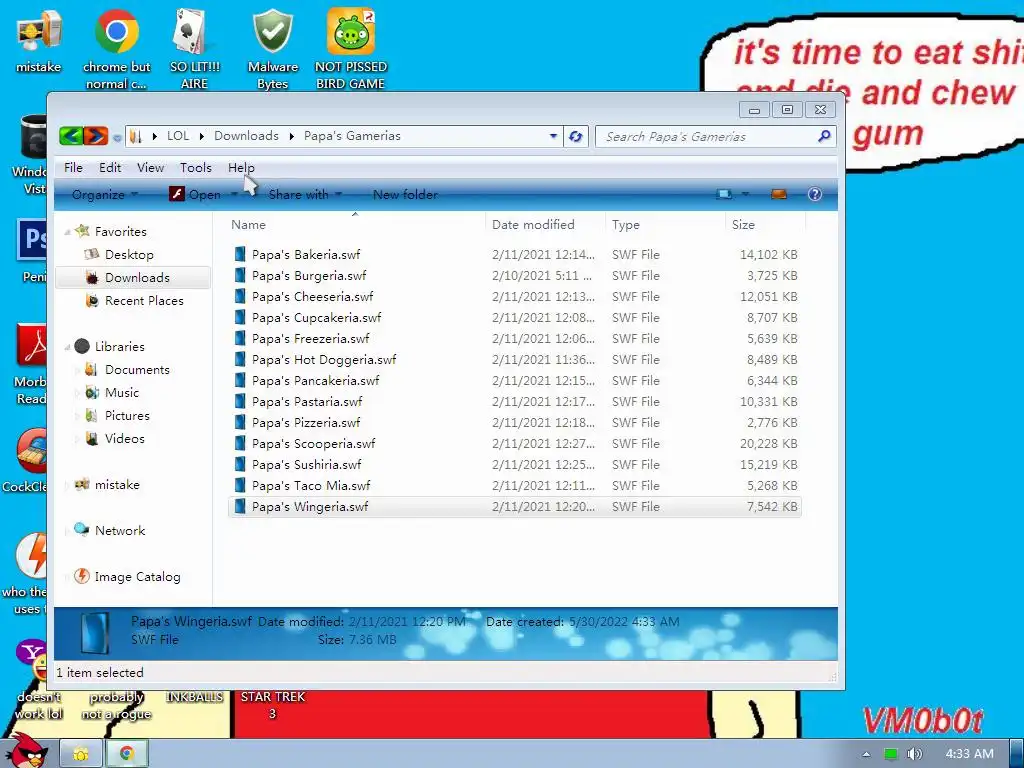Screen dimensions: 1024x768
Task: Sort by the Size column header
Action: click(743, 225)
